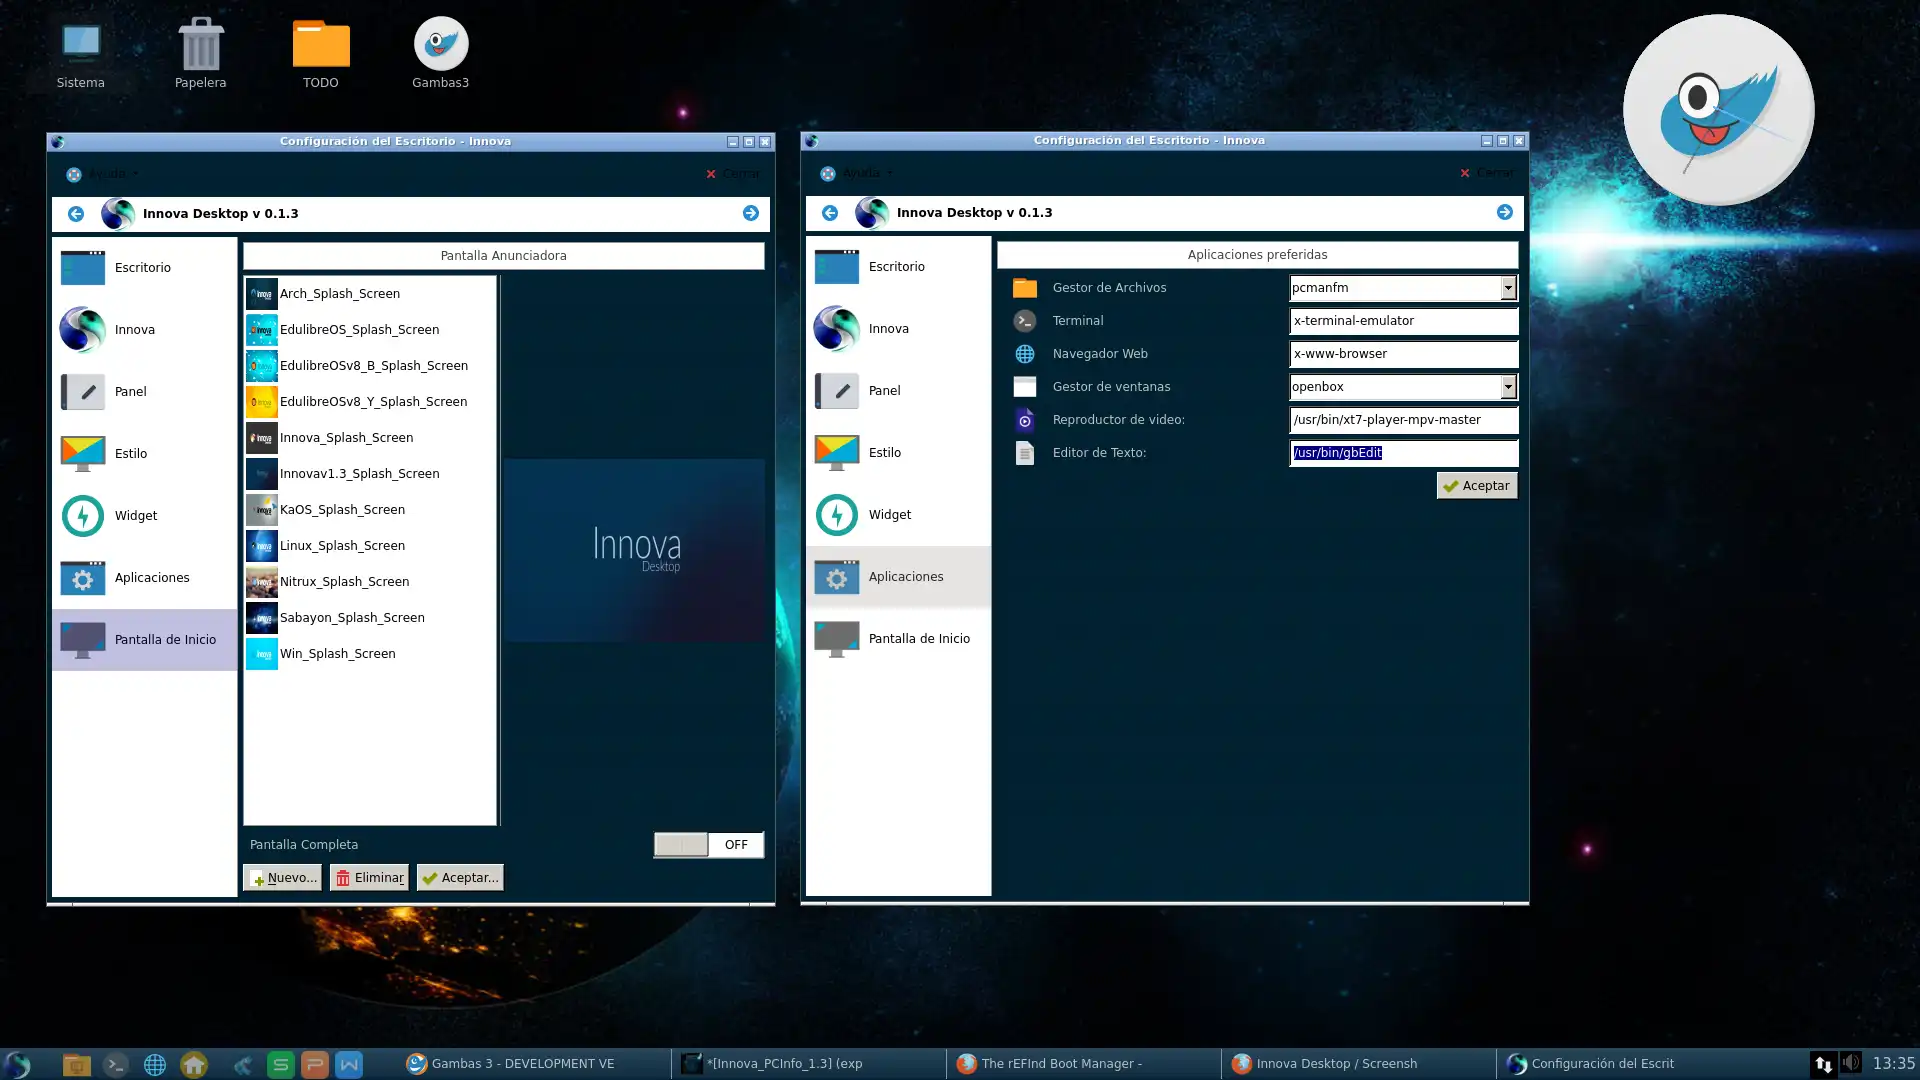
Task: Open web browser globe icon in taskbar
Action: click(x=155, y=1065)
